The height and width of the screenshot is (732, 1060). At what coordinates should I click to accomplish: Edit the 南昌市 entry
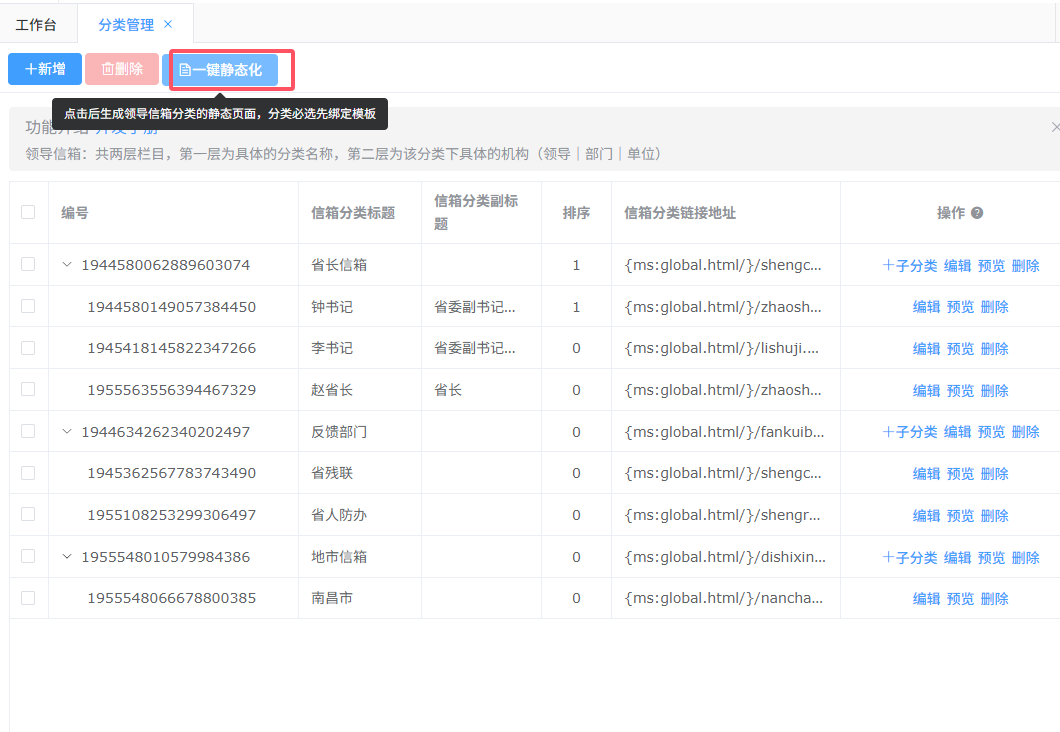click(926, 599)
